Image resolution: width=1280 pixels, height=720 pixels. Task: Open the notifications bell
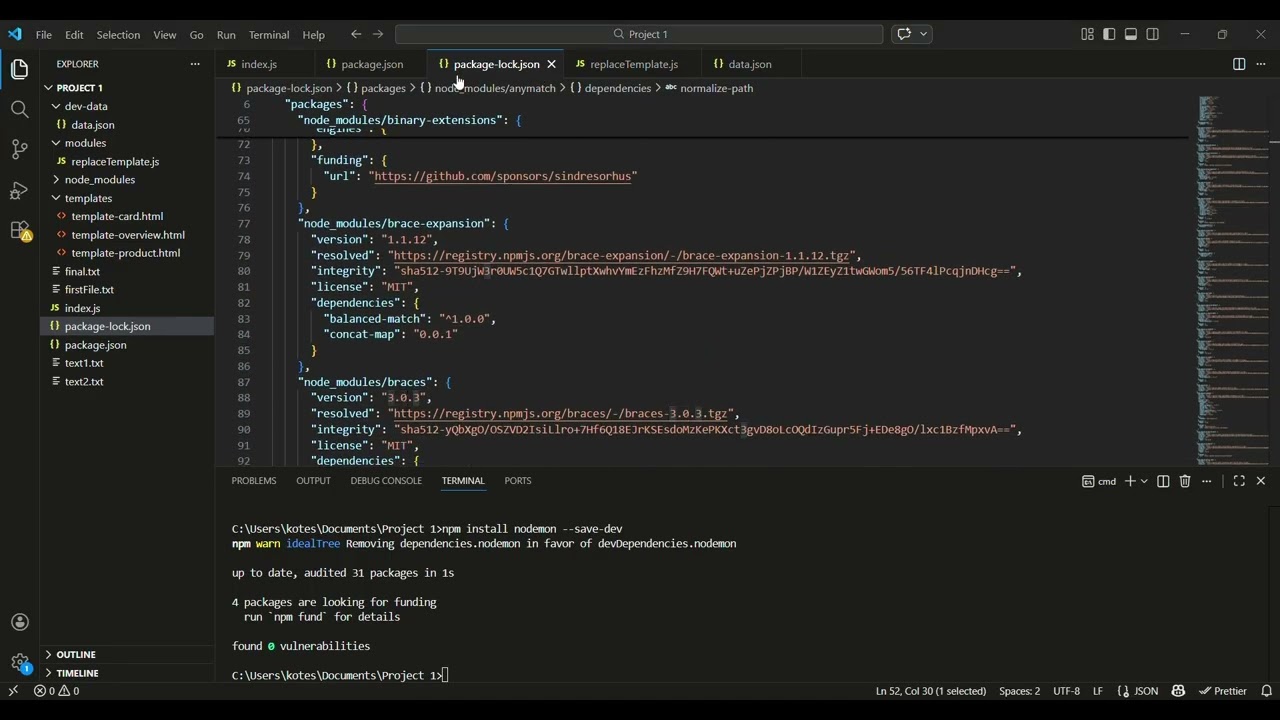point(1266,691)
